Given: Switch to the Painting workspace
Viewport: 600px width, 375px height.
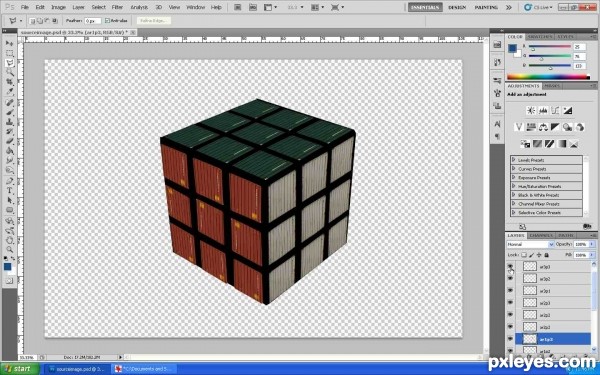Looking at the screenshot, I should (486, 7).
